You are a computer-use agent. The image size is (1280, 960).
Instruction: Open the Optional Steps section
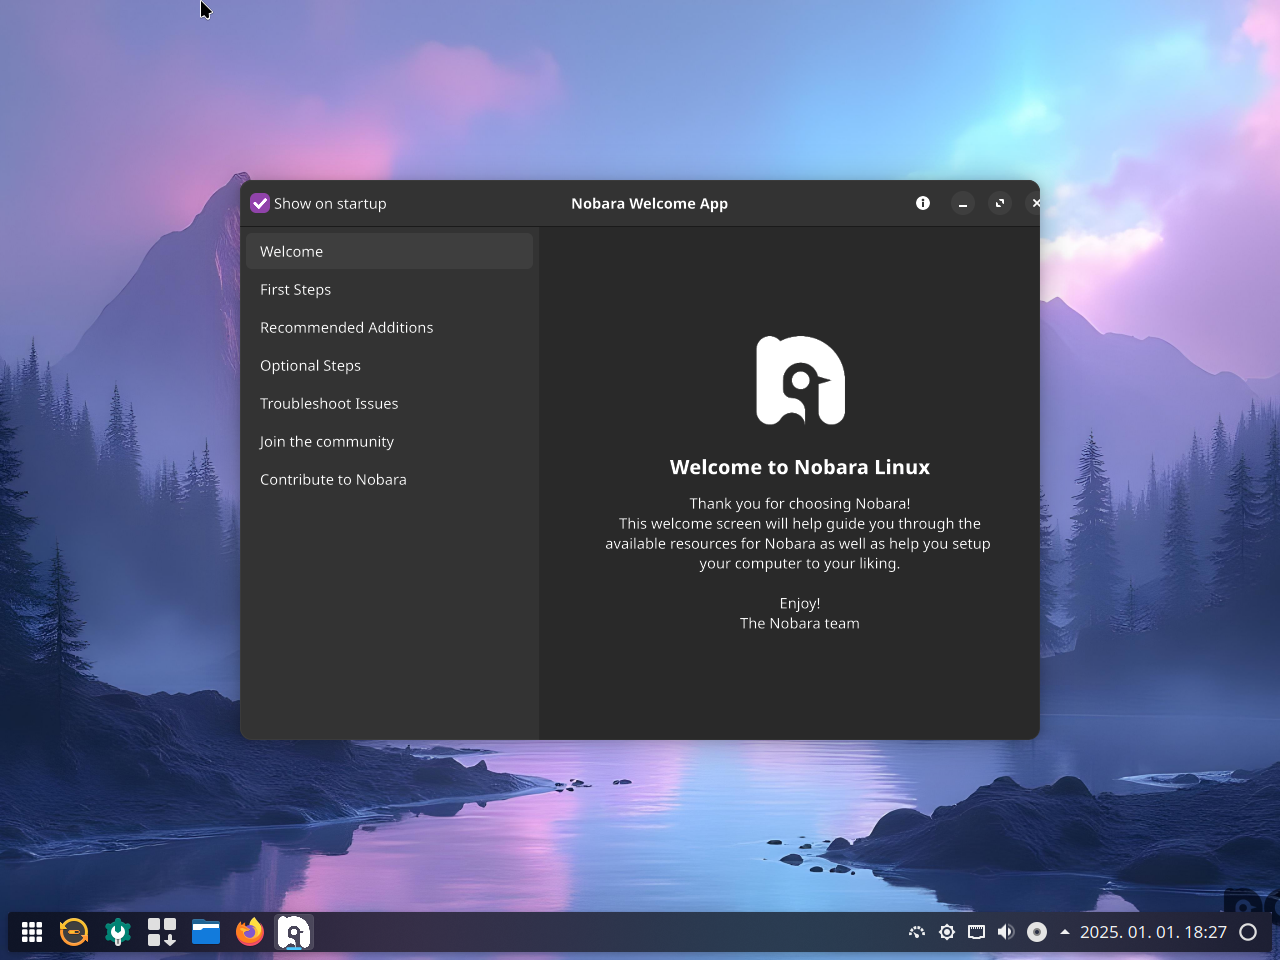[389, 365]
